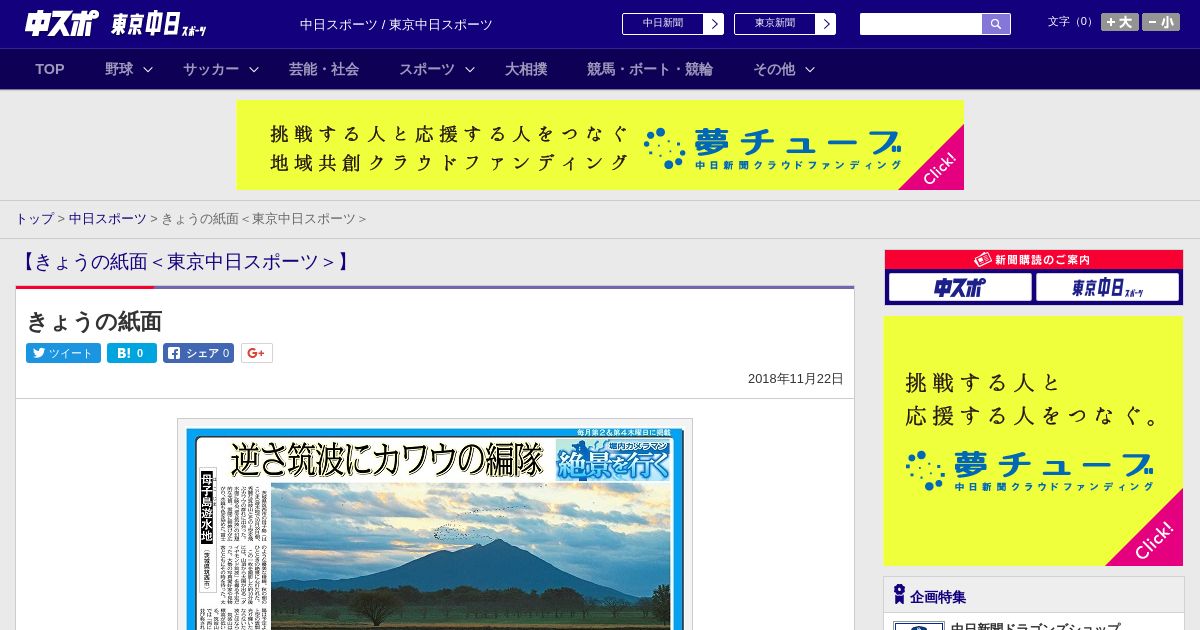This screenshot has width=1200, height=630.
Task: Expand the その他 menu chevron
Action: point(810,69)
